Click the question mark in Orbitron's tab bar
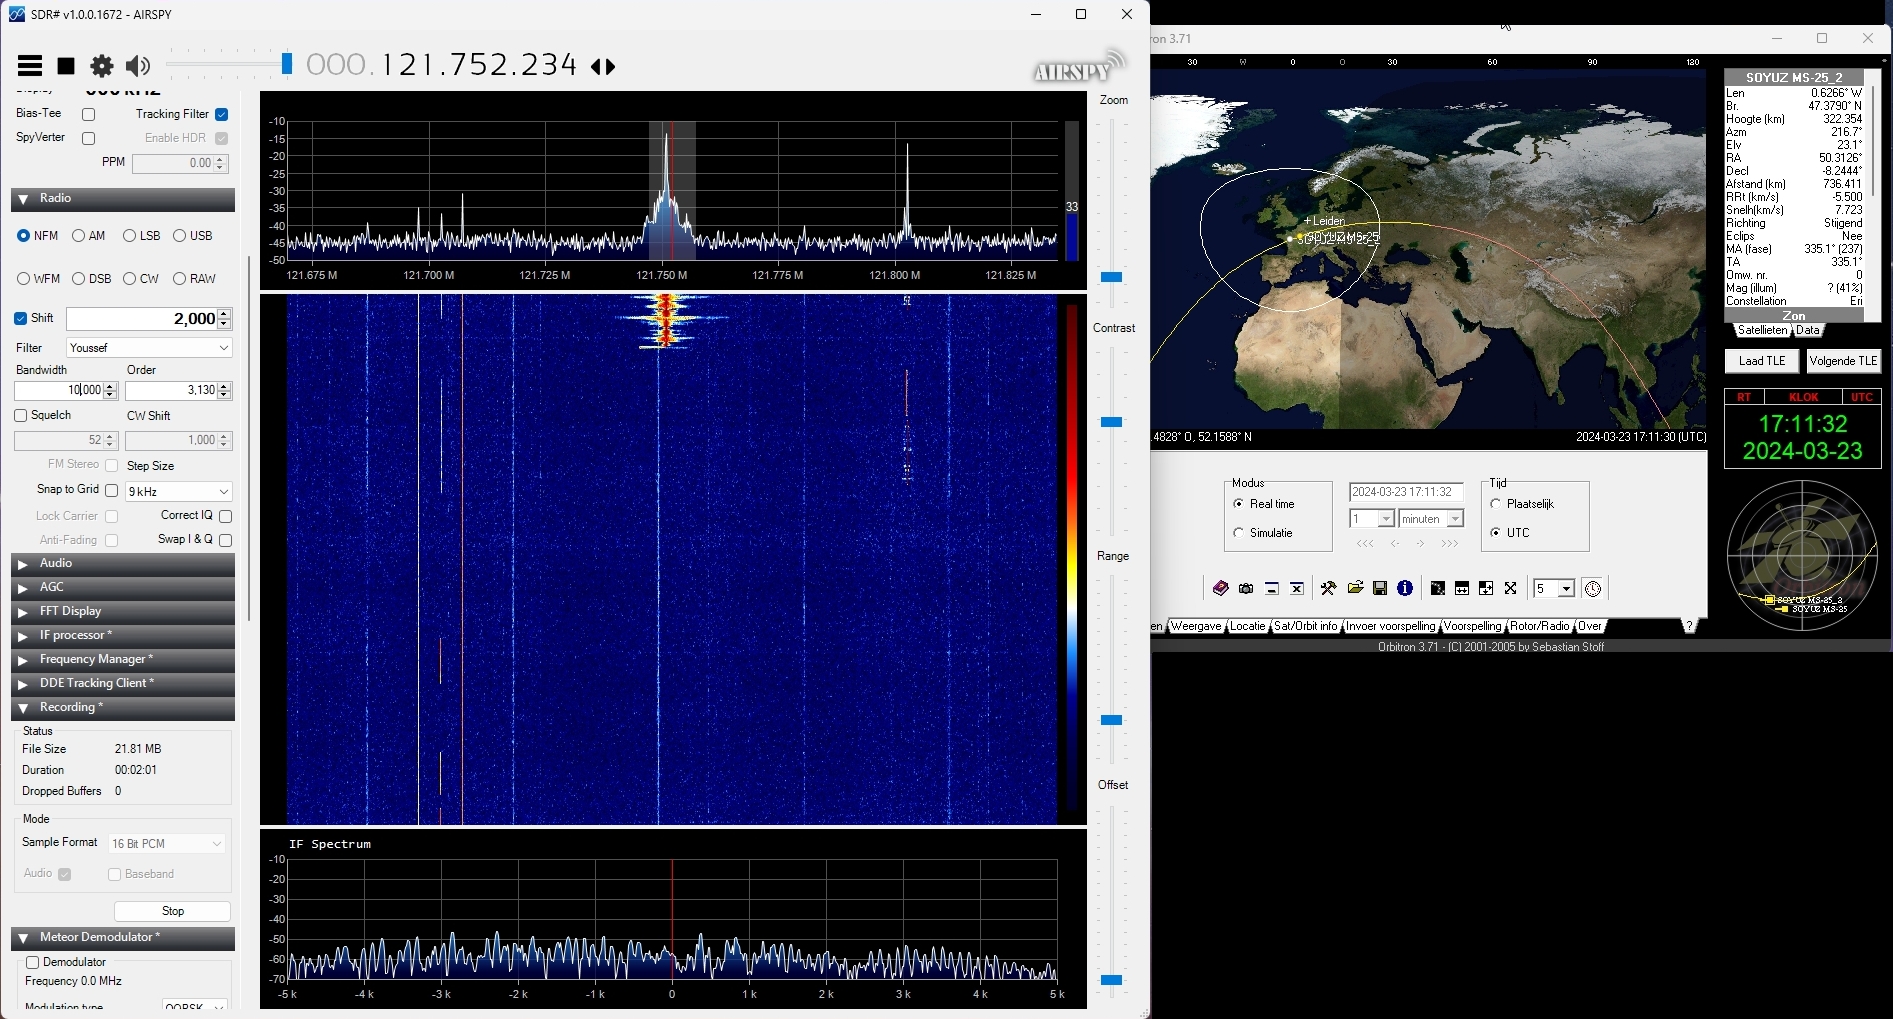This screenshot has height=1019, width=1893. [x=1689, y=626]
